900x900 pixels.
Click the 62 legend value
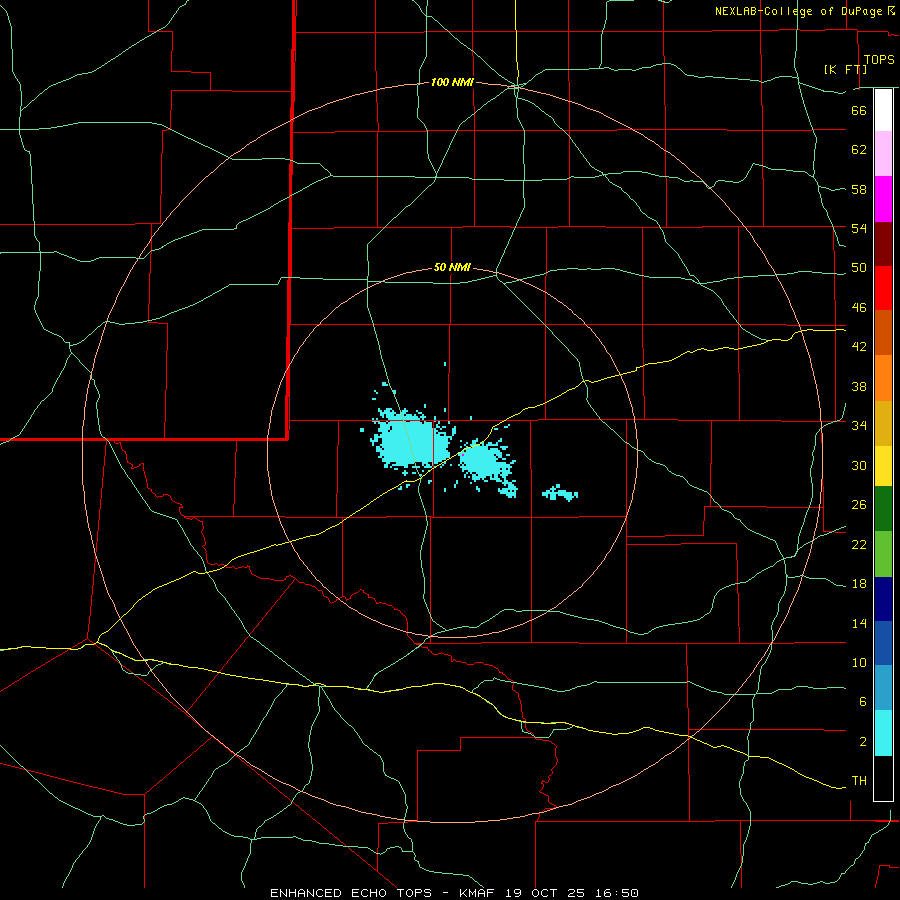click(859, 150)
